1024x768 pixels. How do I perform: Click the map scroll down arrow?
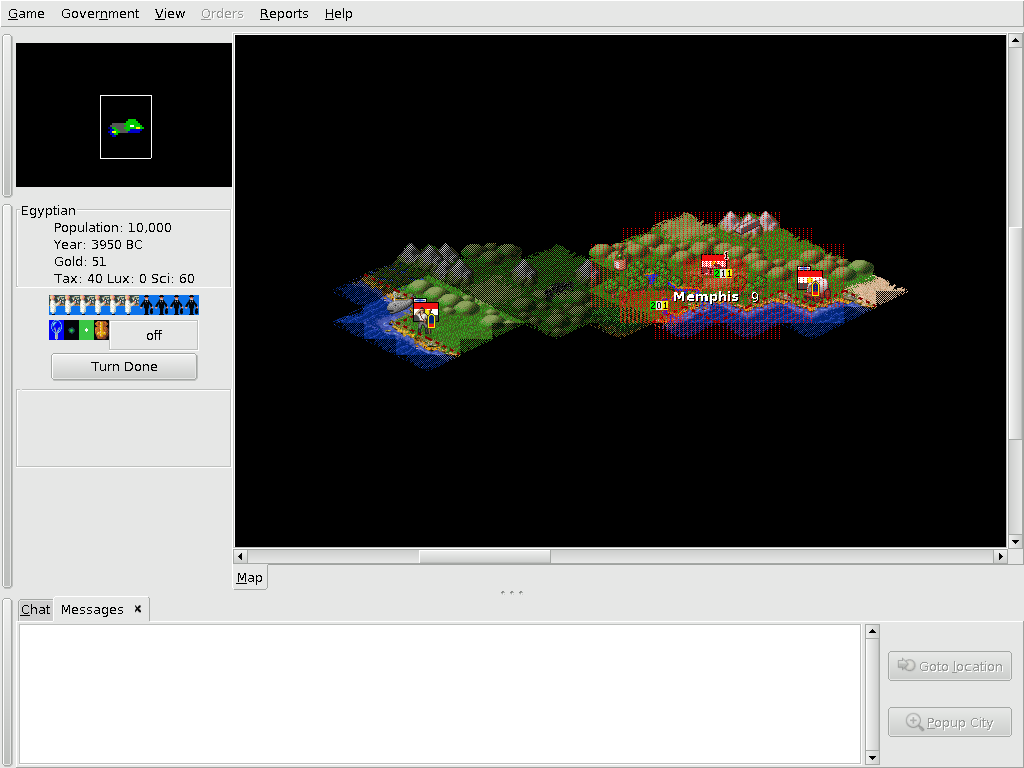click(x=1016, y=541)
